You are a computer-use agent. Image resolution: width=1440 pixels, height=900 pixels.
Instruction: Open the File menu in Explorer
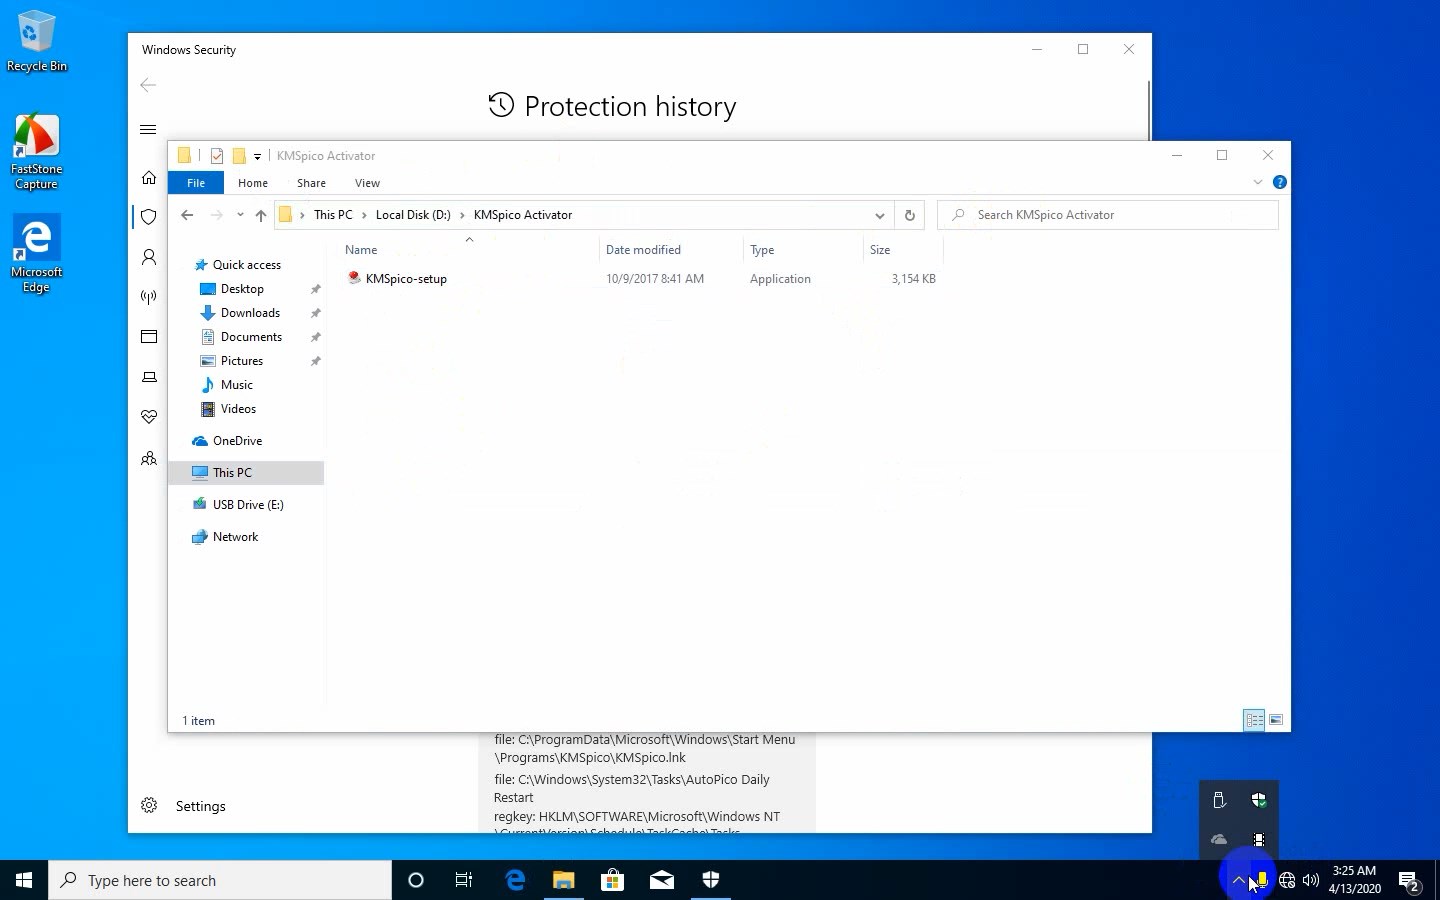(196, 183)
